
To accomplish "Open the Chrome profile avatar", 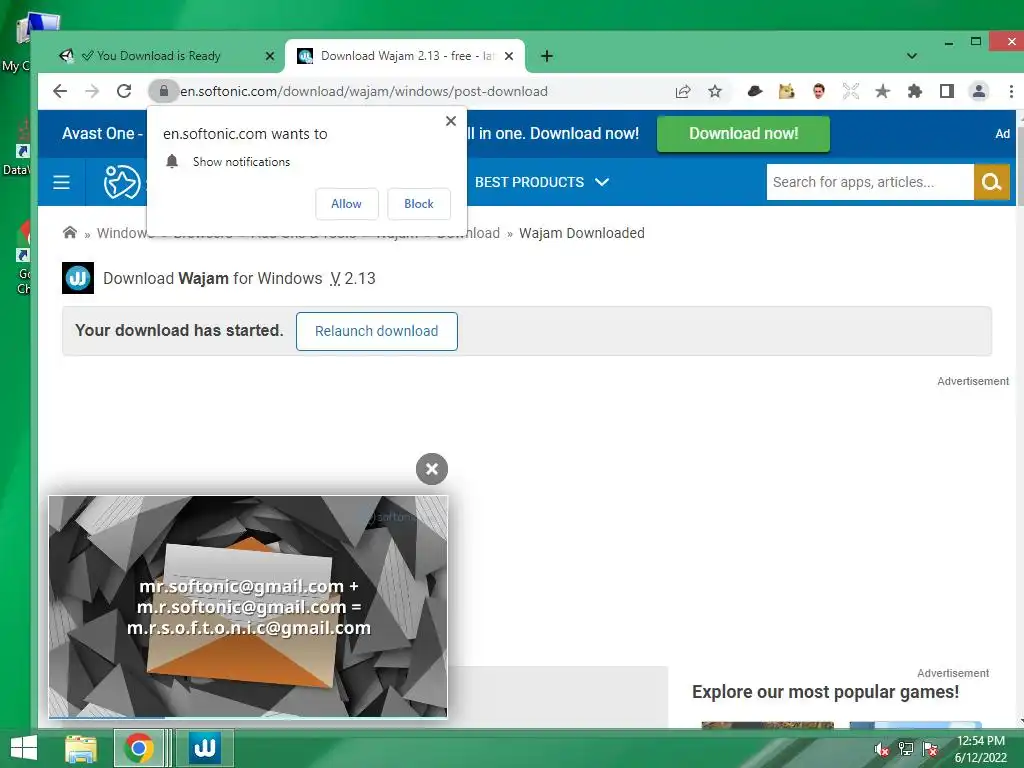I will point(979,91).
